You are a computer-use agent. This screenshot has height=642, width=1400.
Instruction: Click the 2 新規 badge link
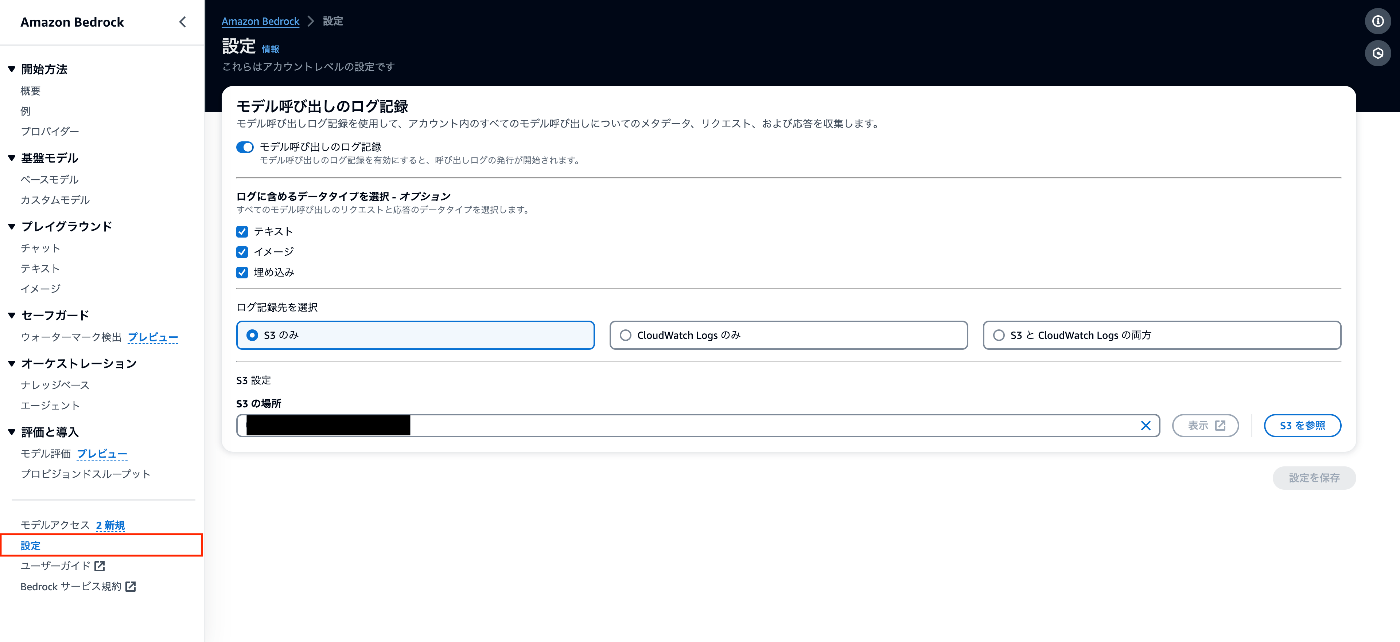pos(111,525)
